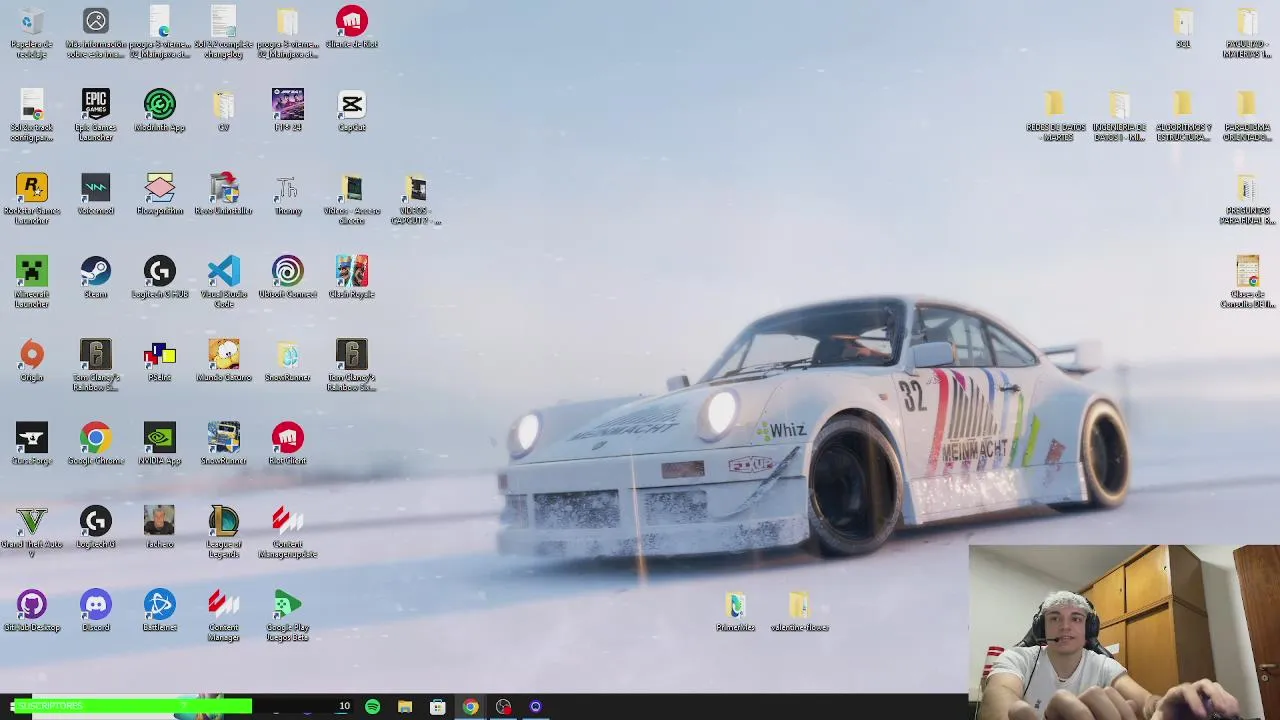Select the Google Play Juegos Beta icon
The width and height of the screenshot is (1280, 720).
287,615
